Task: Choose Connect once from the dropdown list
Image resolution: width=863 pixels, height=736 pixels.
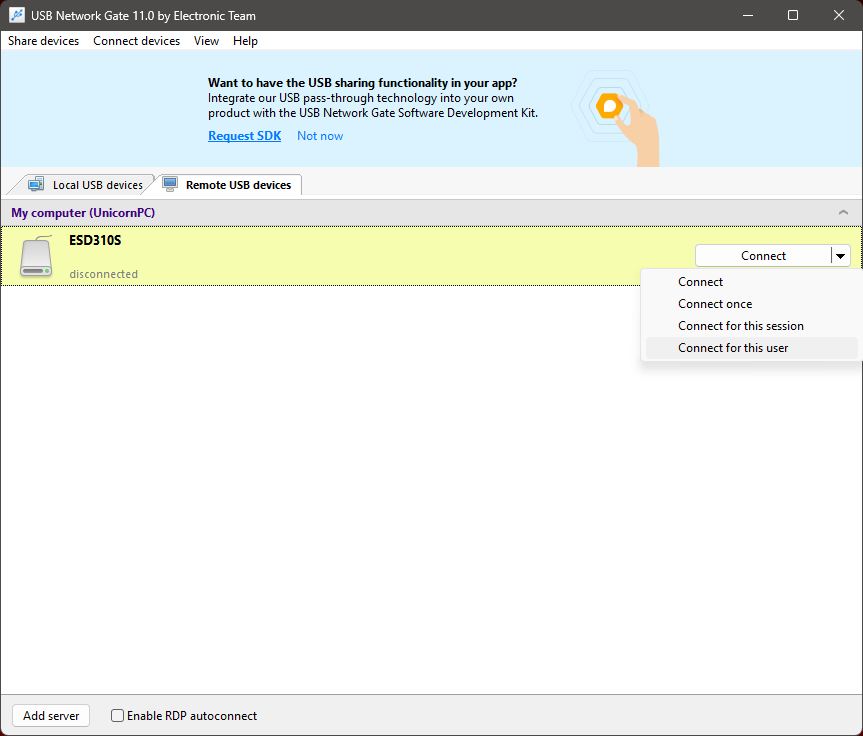Action: (x=715, y=304)
